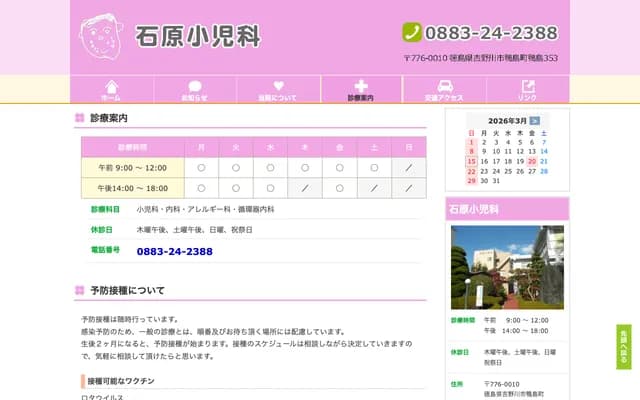Select March 20 in the calendar
The height and width of the screenshot is (400, 640).
[531, 161]
